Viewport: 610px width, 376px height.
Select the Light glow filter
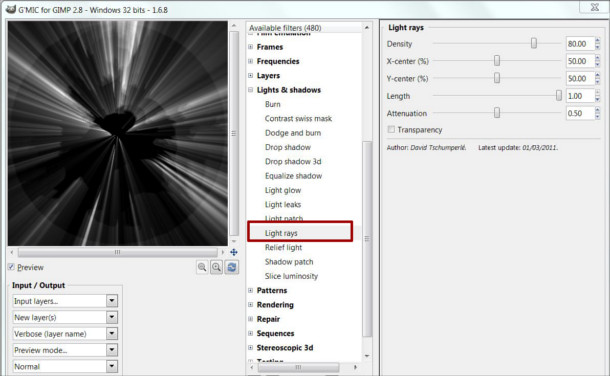pos(283,190)
